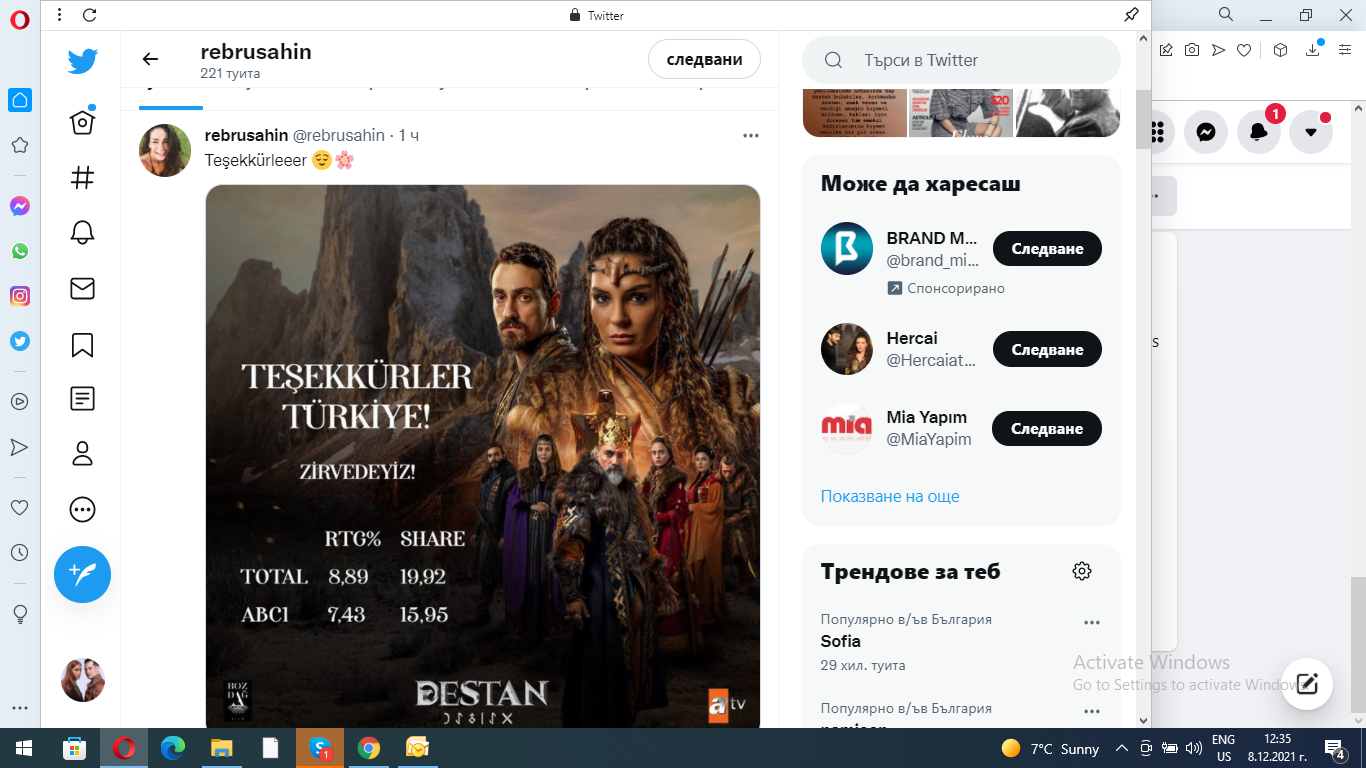Click the Twitter bird home logo
The image size is (1366, 768).
83,62
